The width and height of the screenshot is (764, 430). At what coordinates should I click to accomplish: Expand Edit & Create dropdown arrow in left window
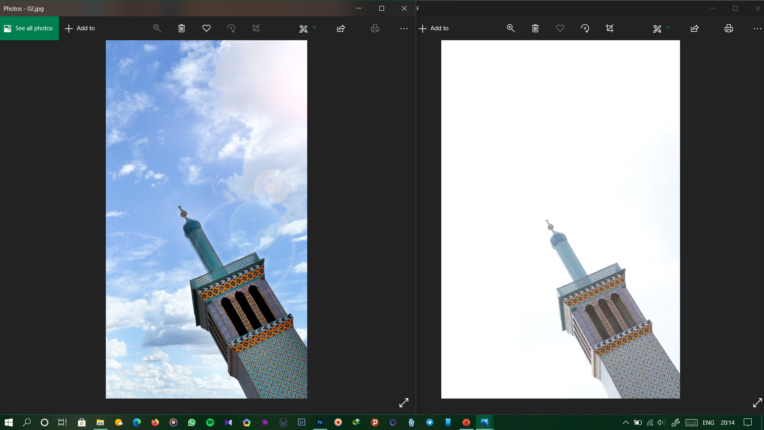point(314,28)
